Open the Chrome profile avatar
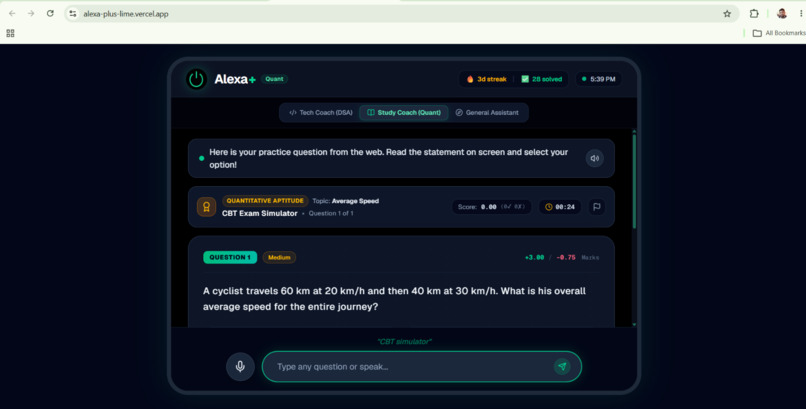The height and width of the screenshot is (409, 806). [x=782, y=14]
